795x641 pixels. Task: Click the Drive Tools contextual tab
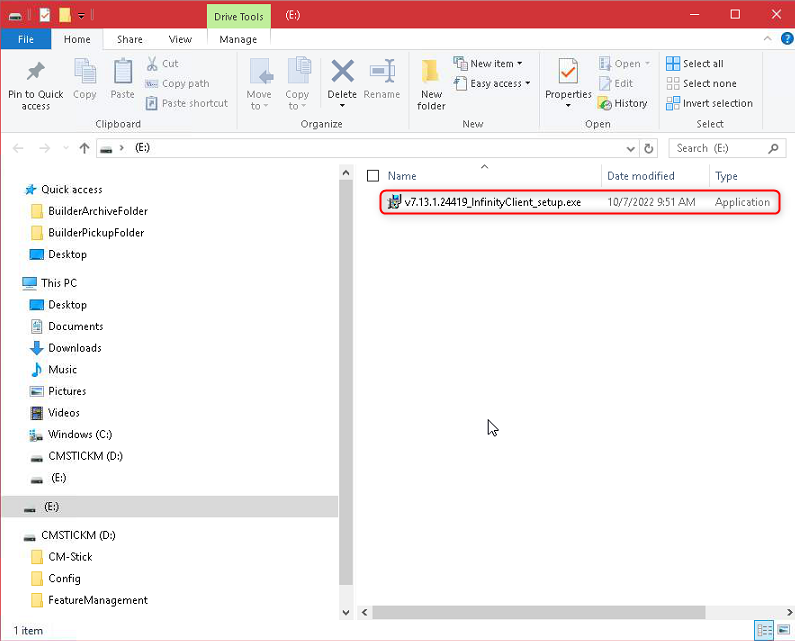coord(238,16)
